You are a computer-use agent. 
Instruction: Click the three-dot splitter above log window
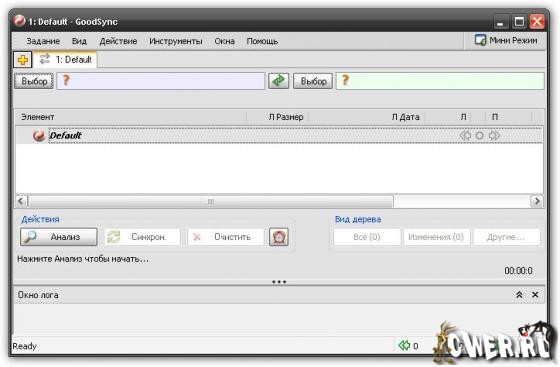(x=279, y=282)
